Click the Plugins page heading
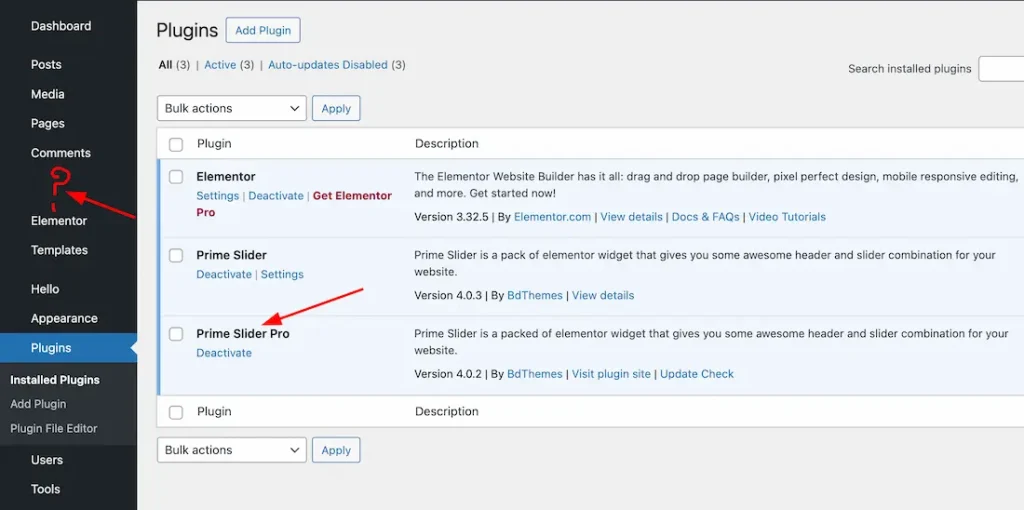The height and width of the screenshot is (510, 1024). pyautogui.click(x=187, y=30)
